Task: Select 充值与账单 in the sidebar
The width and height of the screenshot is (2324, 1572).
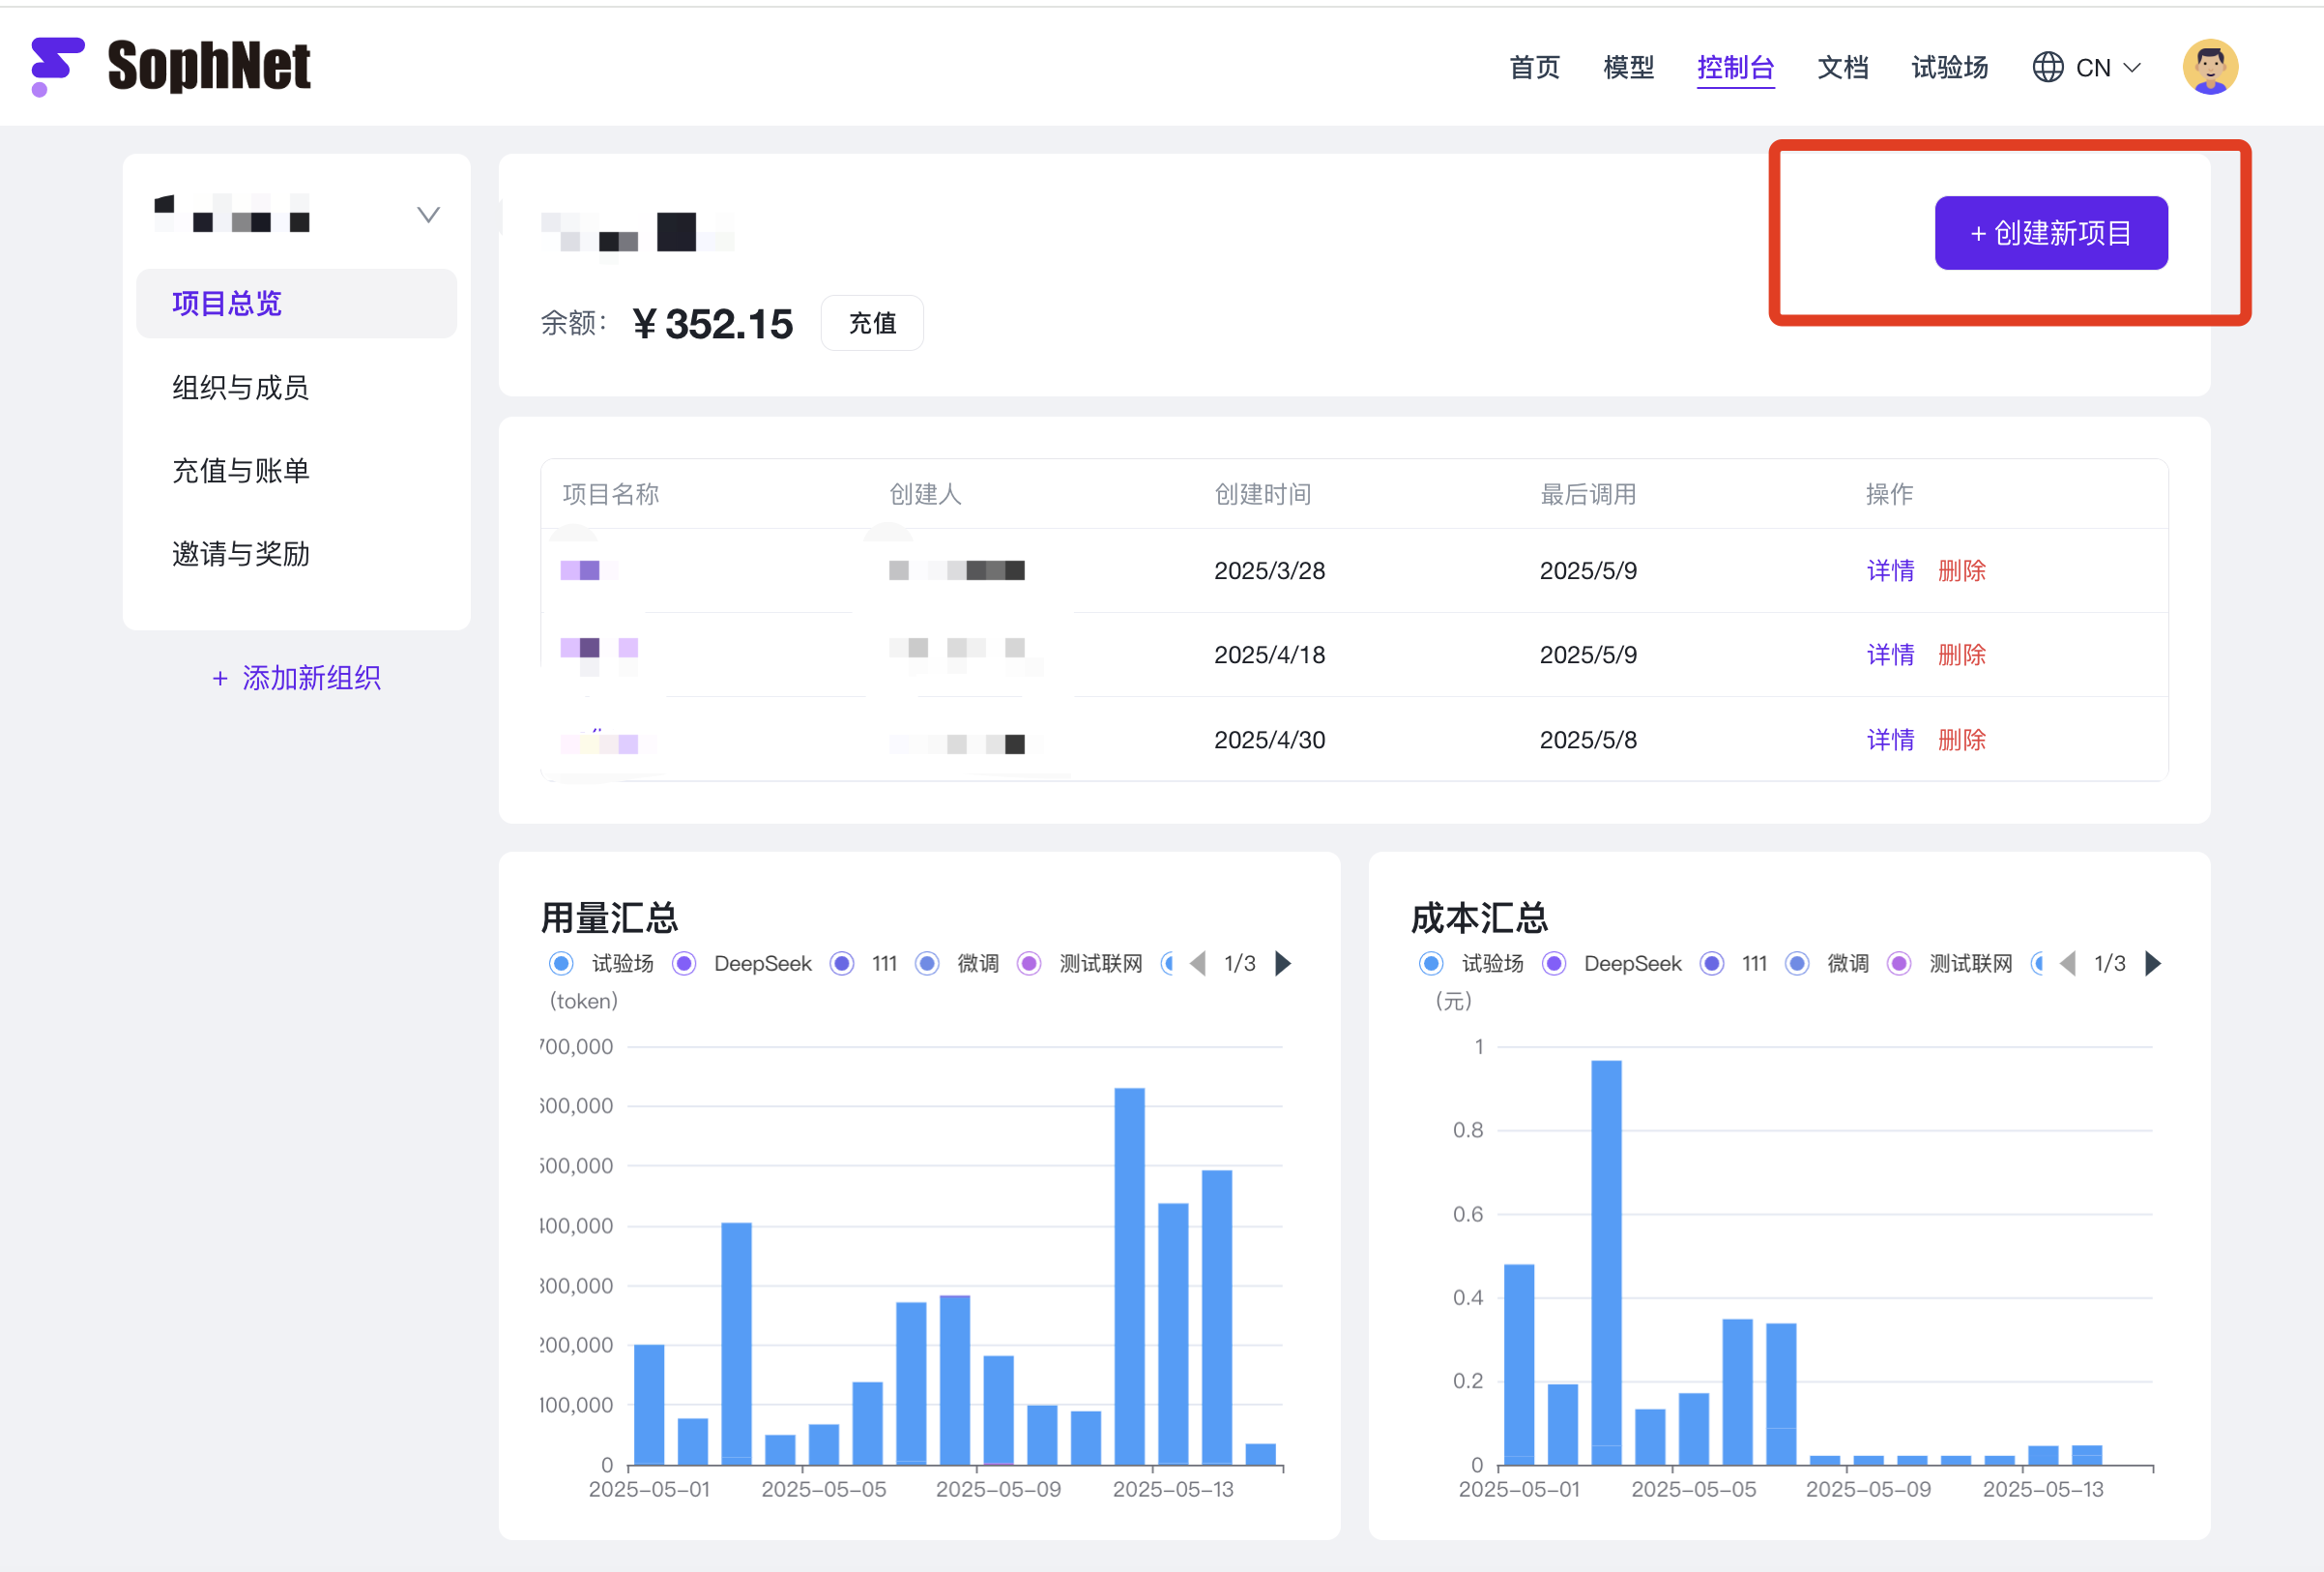Action: point(240,470)
